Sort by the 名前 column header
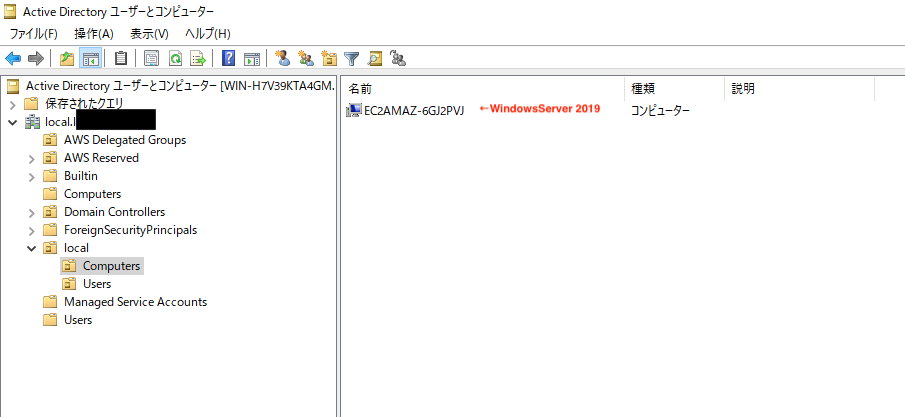Viewport: 905px width, 417px height. [484, 88]
